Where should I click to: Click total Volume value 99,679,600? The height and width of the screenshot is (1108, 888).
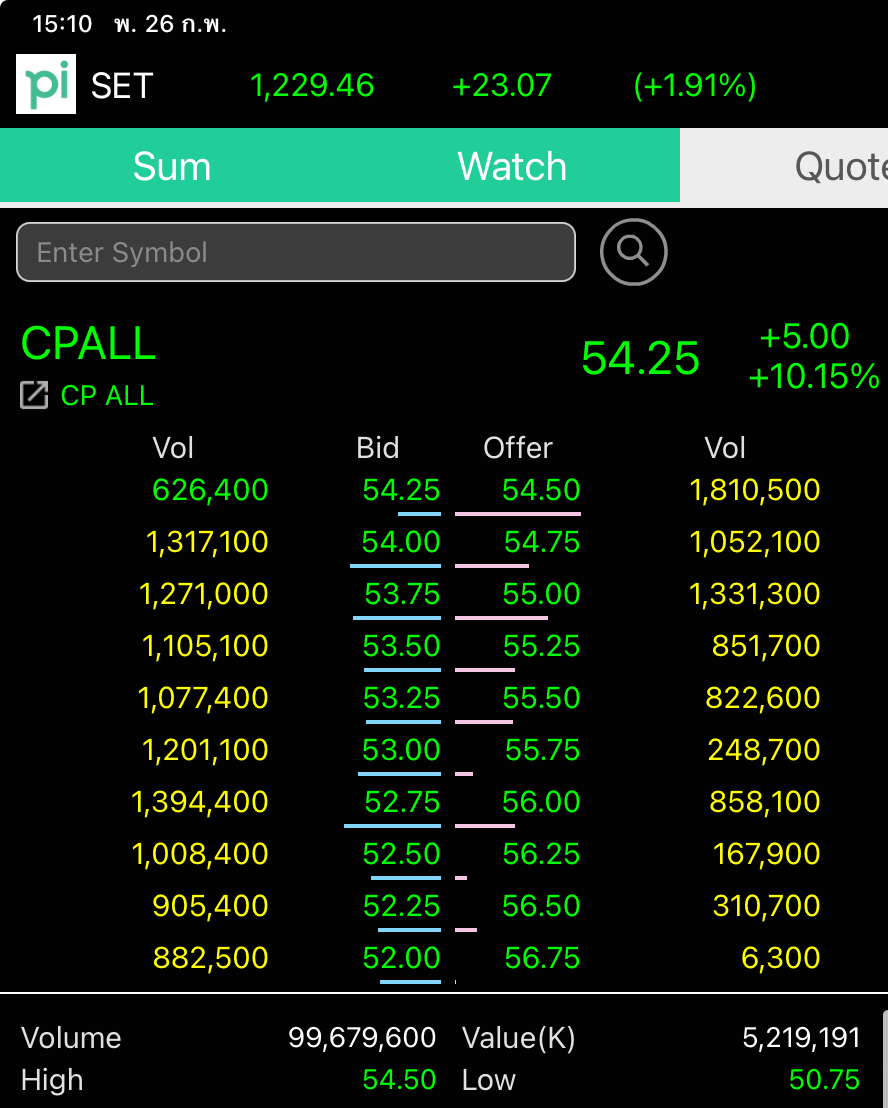(x=362, y=1038)
